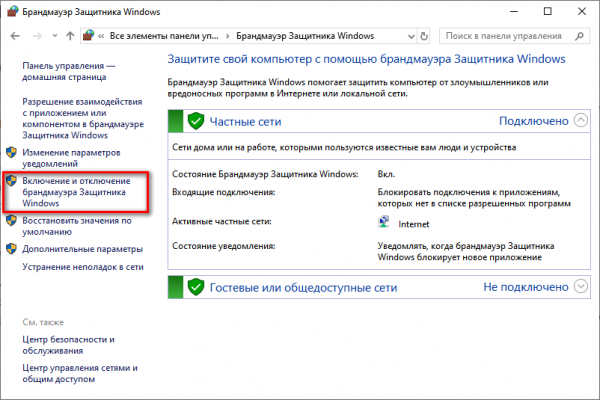Maximize the firewall window
600x400 pixels.
click(548, 11)
